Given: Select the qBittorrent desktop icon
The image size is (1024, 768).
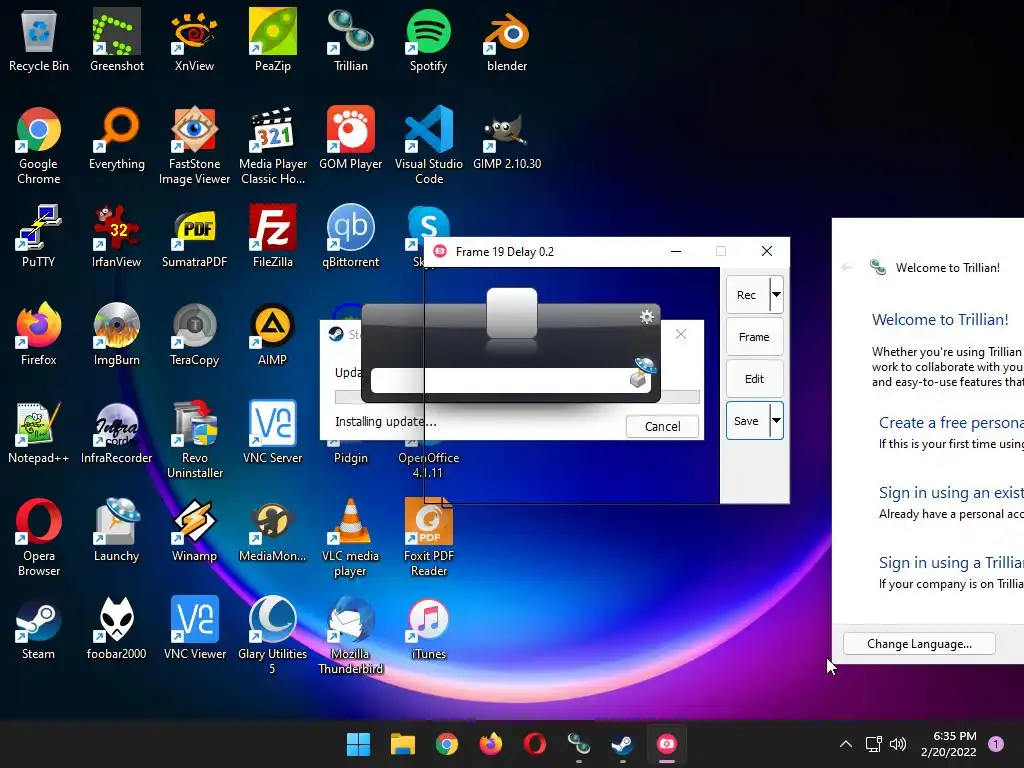Looking at the screenshot, I should click(351, 236).
